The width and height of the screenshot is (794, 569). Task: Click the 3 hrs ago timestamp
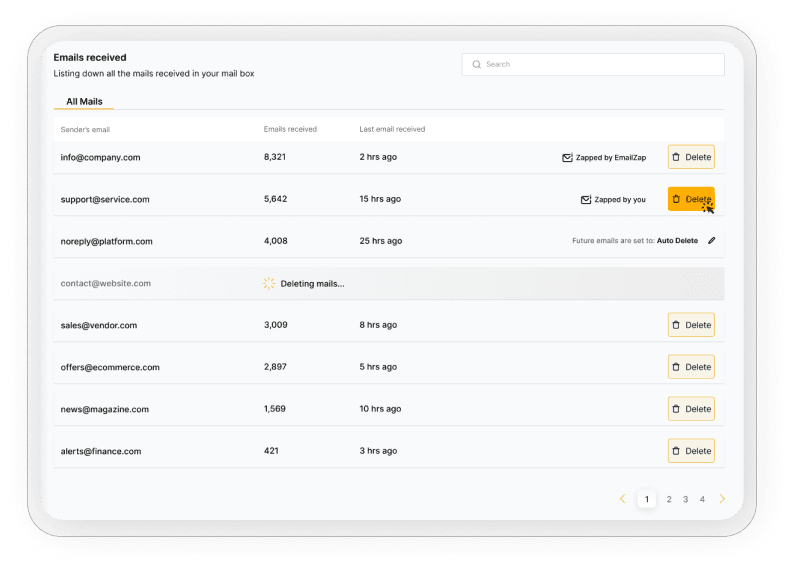point(378,451)
